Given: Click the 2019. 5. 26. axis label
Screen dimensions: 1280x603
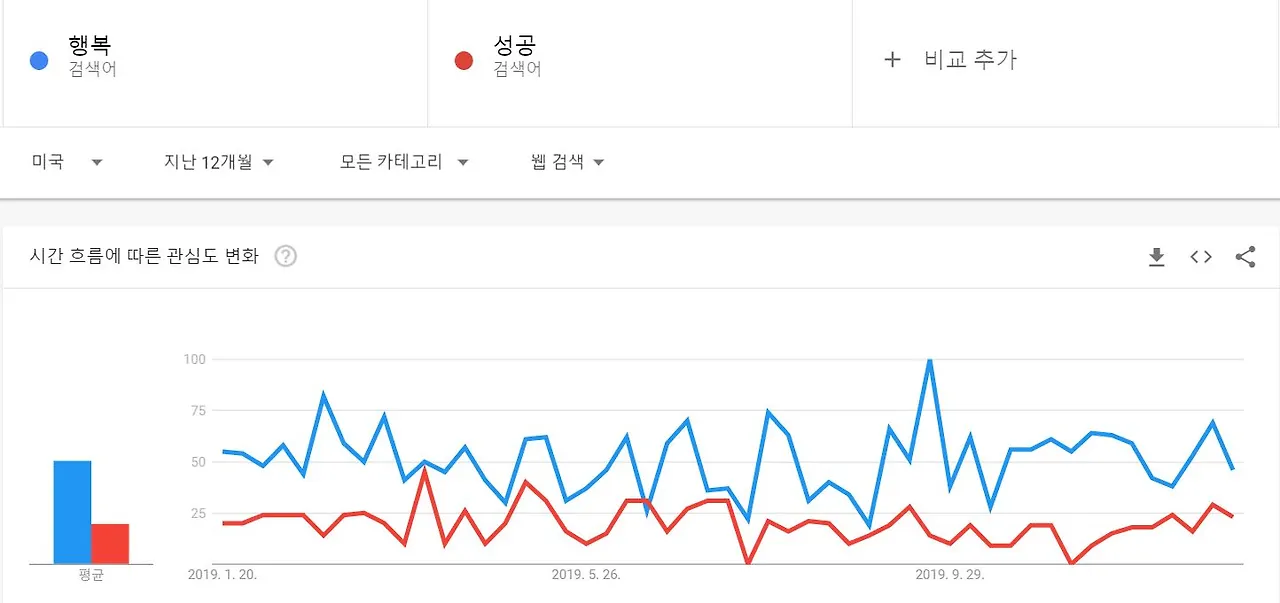Looking at the screenshot, I should click(x=586, y=574).
